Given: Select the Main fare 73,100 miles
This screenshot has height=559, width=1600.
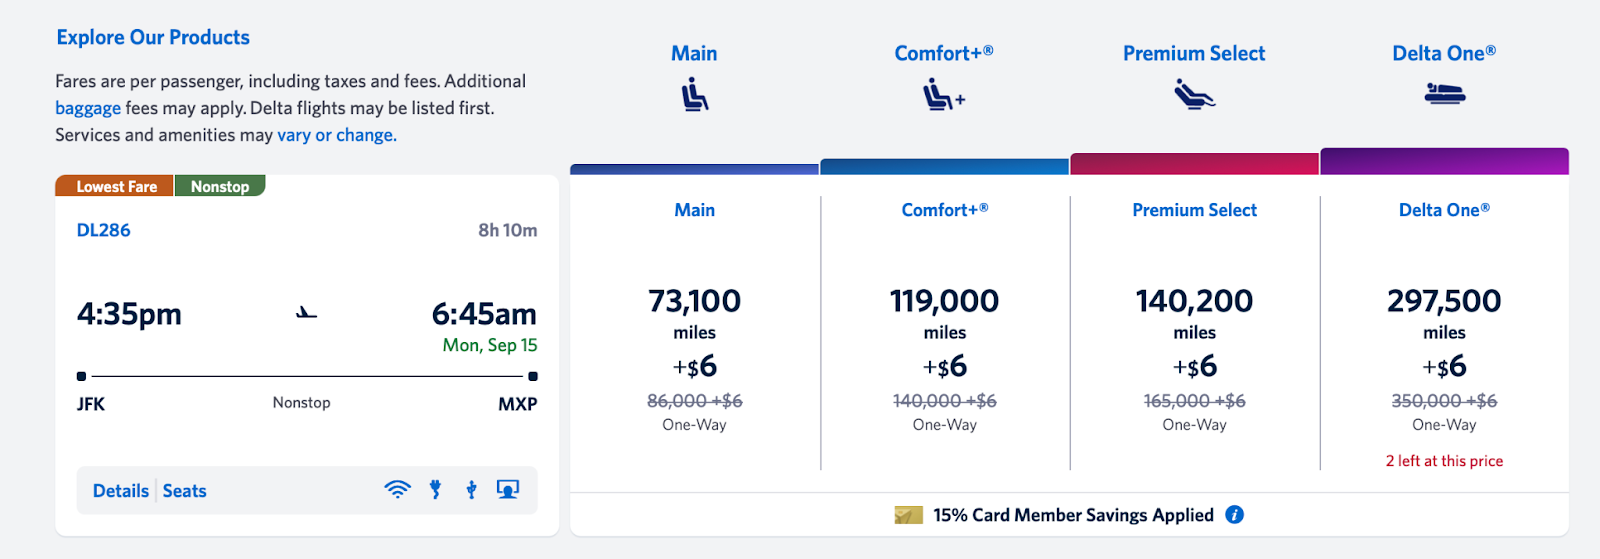Looking at the screenshot, I should pos(694,301).
